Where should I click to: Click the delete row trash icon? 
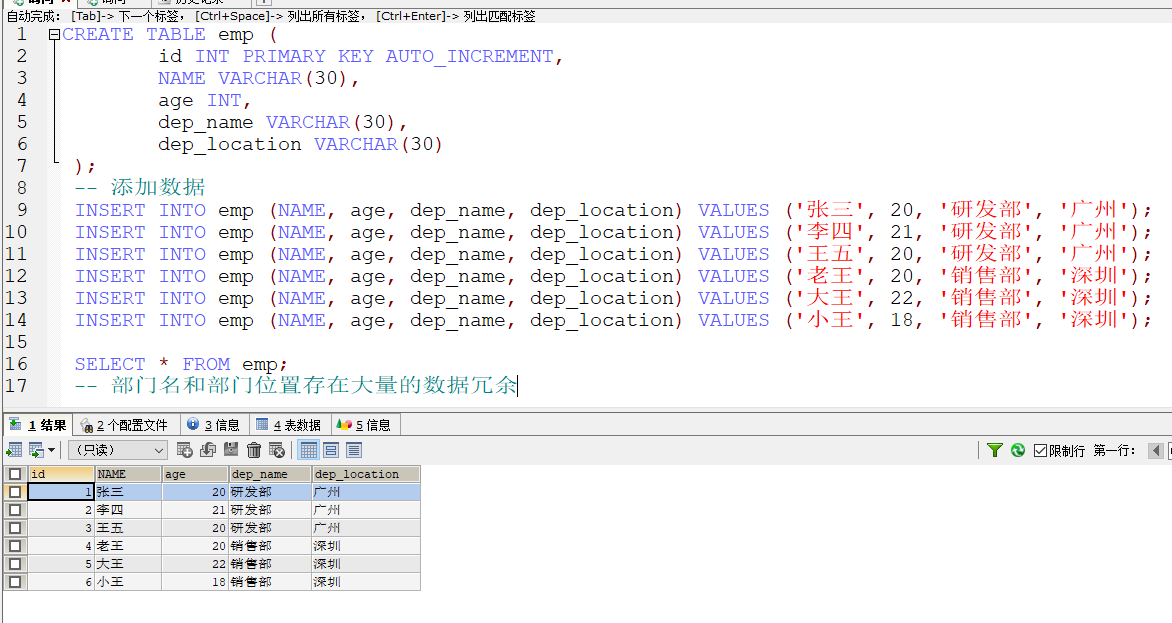[x=254, y=450]
